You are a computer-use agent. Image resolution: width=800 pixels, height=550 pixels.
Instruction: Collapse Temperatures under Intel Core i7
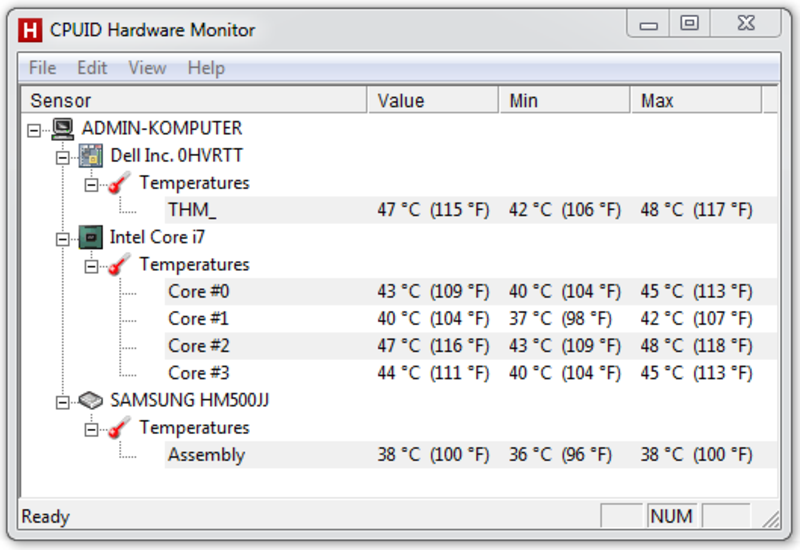91,266
